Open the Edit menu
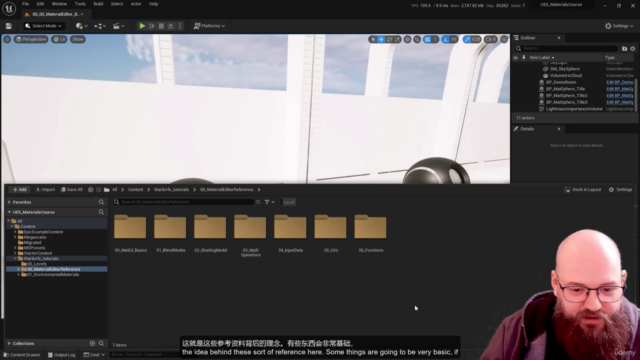Screen dimensions: 640x360 pyautogui.click(x=40, y=4)
